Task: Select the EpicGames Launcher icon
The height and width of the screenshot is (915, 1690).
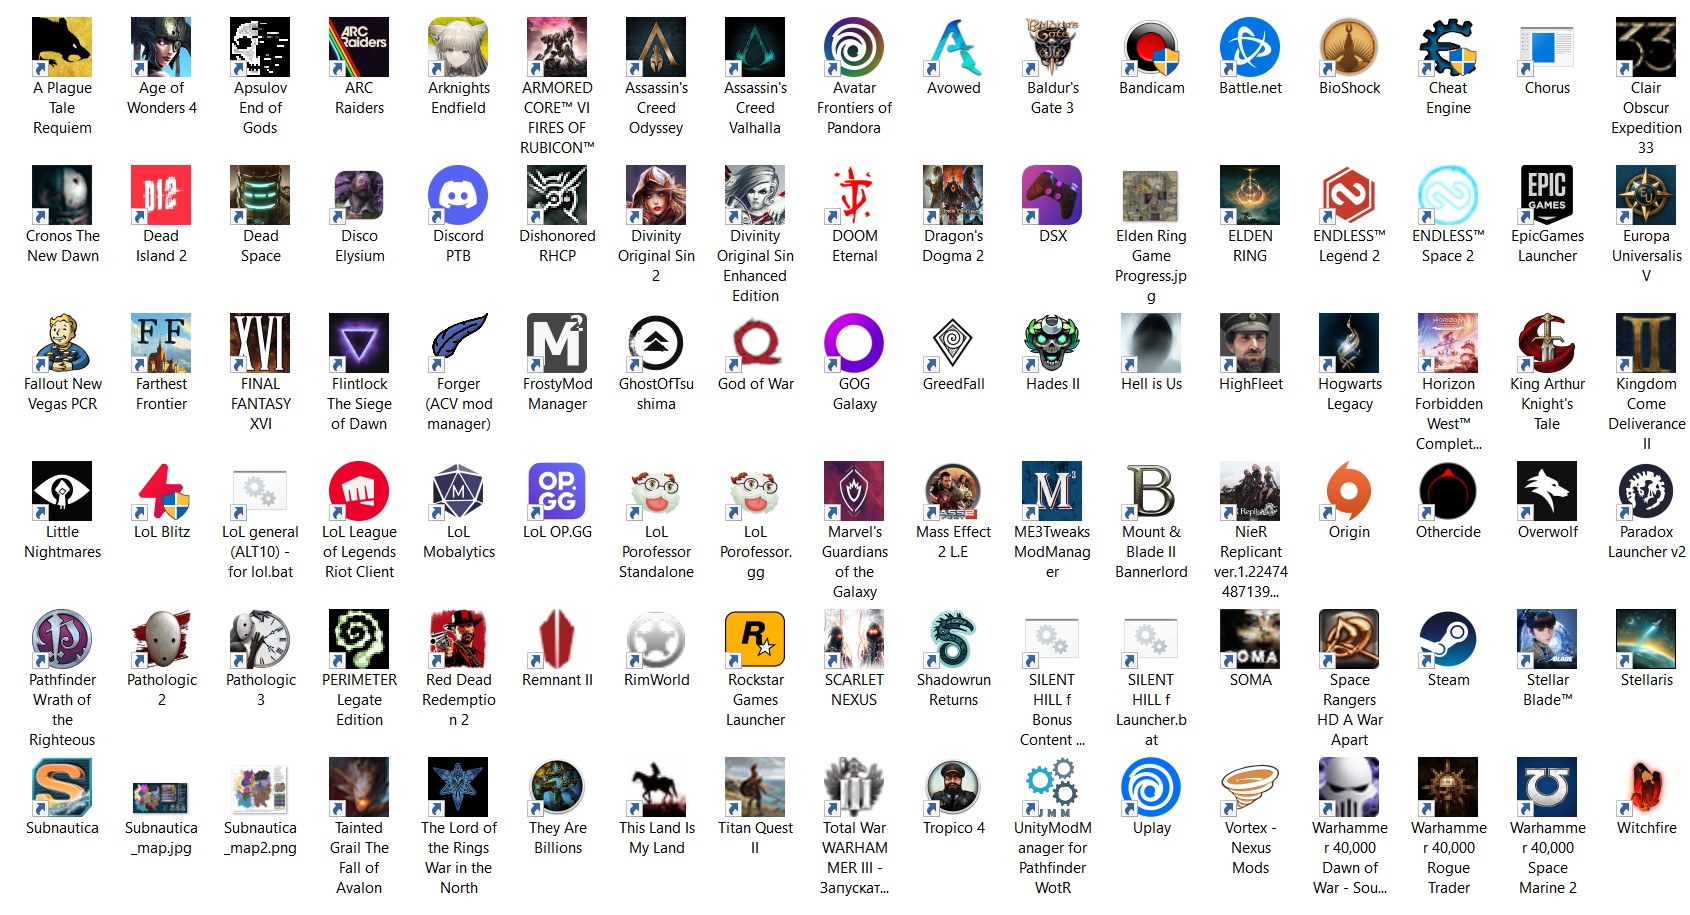Action: 1547,195
